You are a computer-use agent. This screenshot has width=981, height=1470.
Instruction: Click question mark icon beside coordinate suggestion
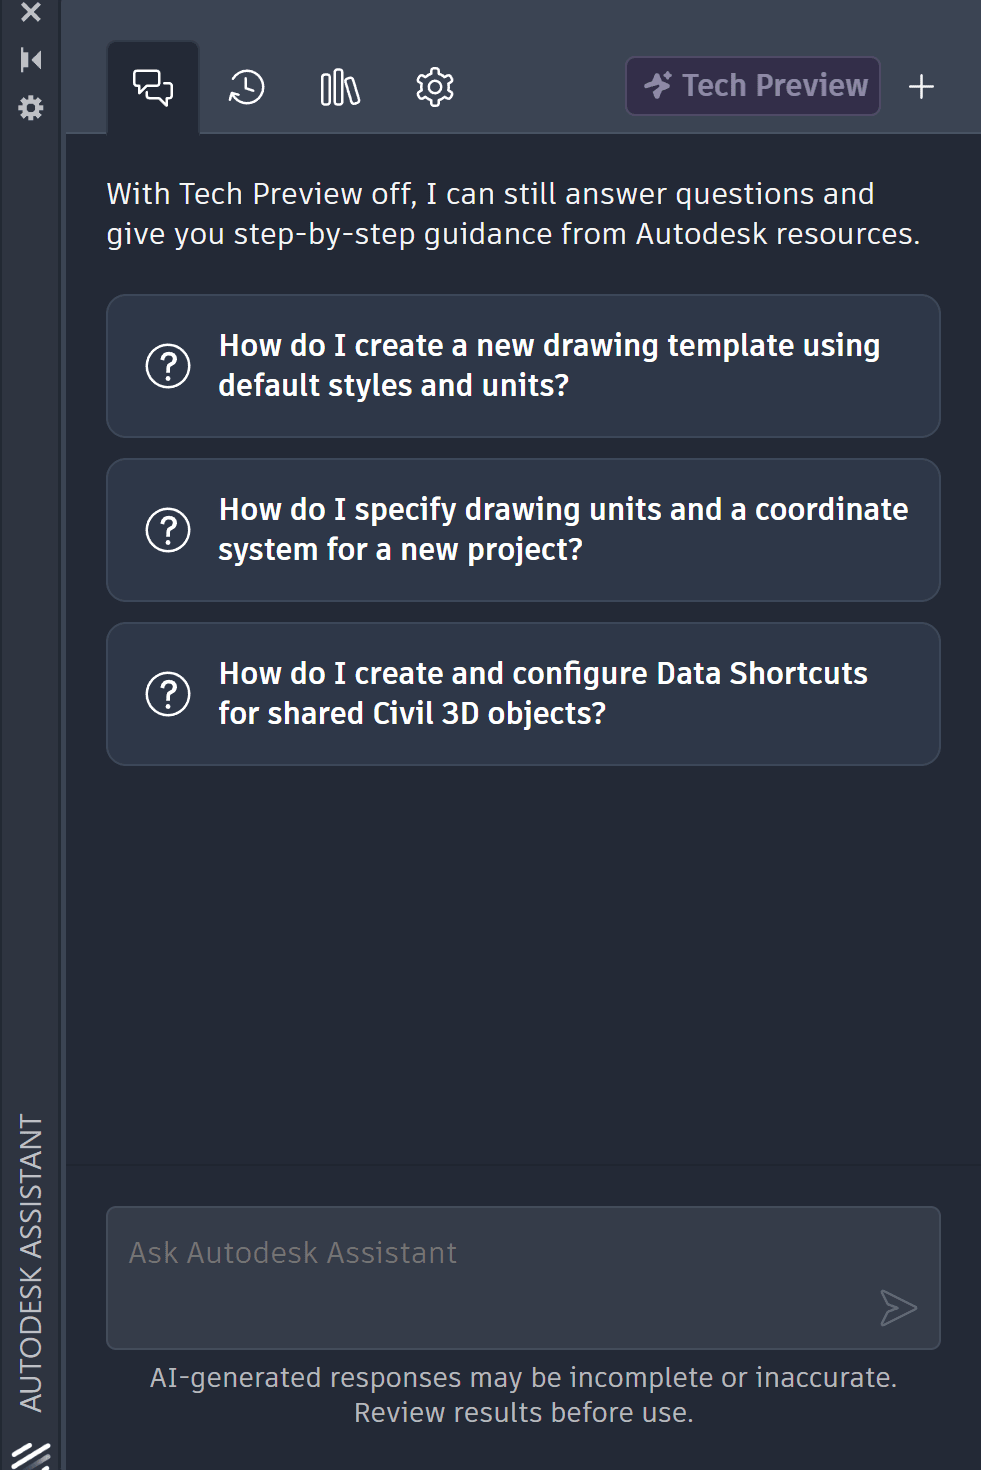pyautogui.click(x=168, y=530)
